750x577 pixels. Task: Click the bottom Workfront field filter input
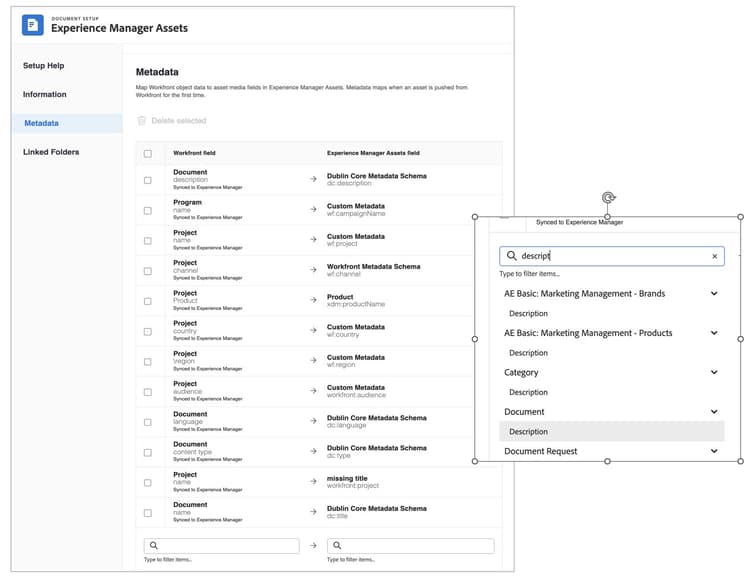coord(227,546)
